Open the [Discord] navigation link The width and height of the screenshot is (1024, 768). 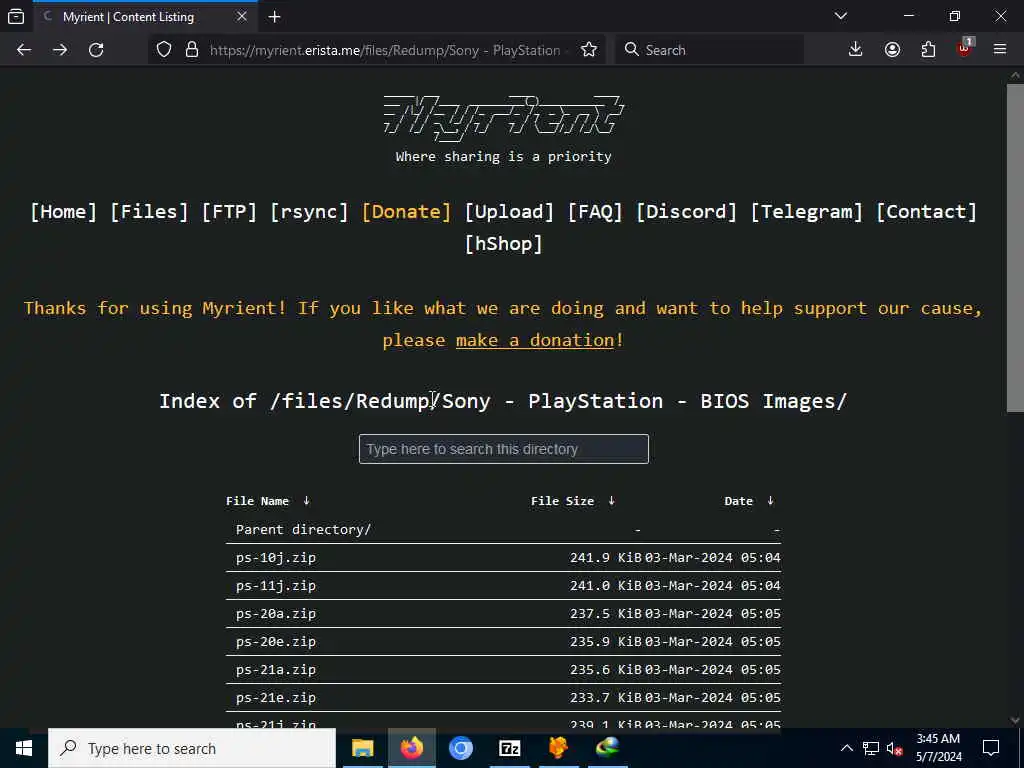click(686, 212)
